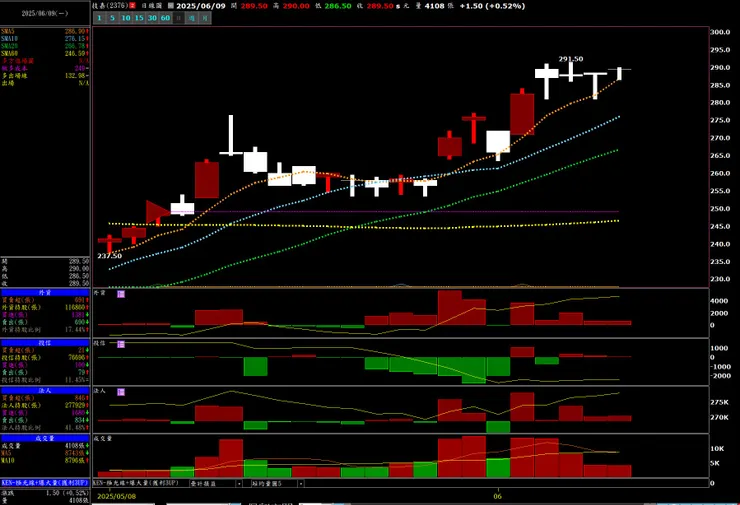Click the 4000 外資 axis label
Image resolution: width=740 pixels, height=505 pixels.
[x=719, y=301]
